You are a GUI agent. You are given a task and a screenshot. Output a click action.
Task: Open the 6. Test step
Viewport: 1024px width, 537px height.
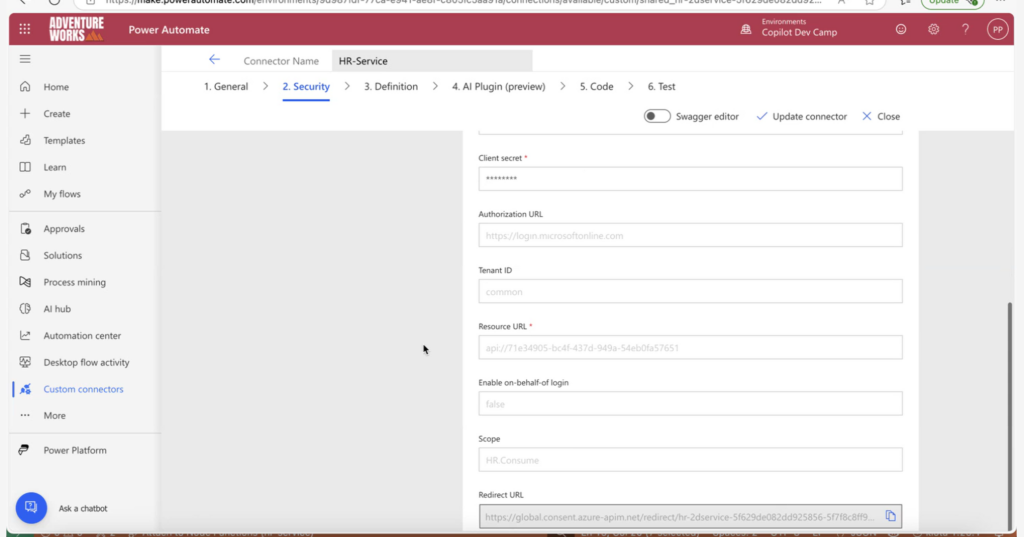pyautogui.click(x=662, y=86)
